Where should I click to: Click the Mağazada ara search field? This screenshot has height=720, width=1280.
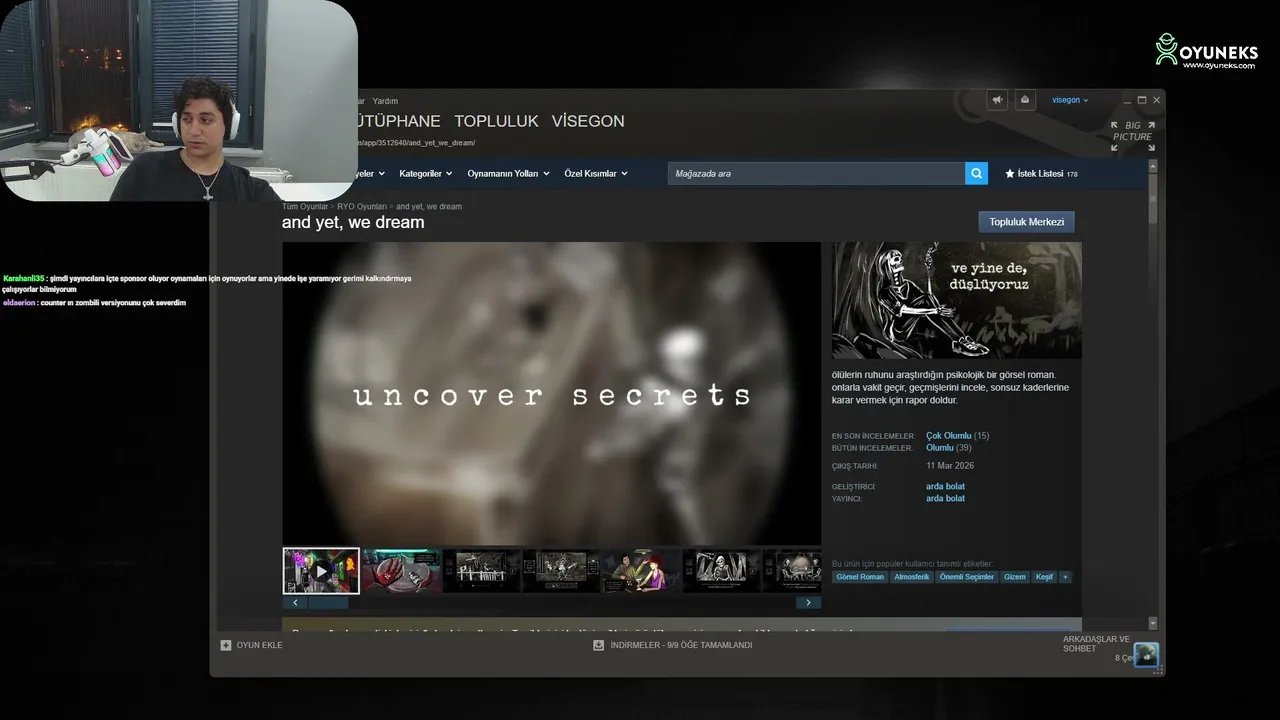[816, 173]
